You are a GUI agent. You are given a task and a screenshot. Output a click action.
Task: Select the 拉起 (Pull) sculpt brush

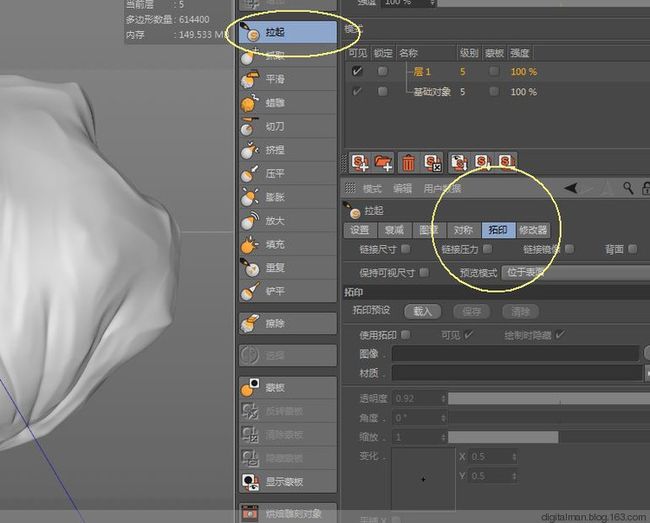(288, 32)
